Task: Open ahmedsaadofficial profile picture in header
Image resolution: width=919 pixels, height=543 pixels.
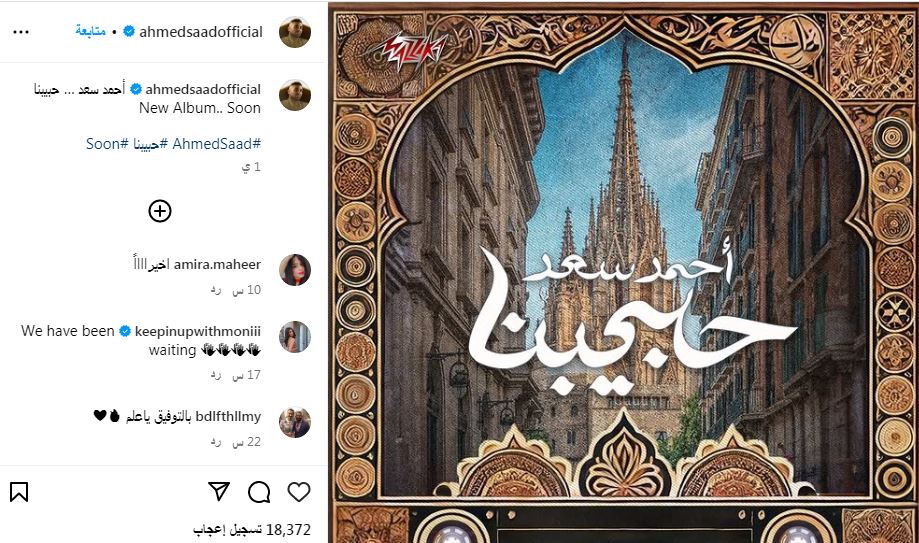Action: [295, 32]
